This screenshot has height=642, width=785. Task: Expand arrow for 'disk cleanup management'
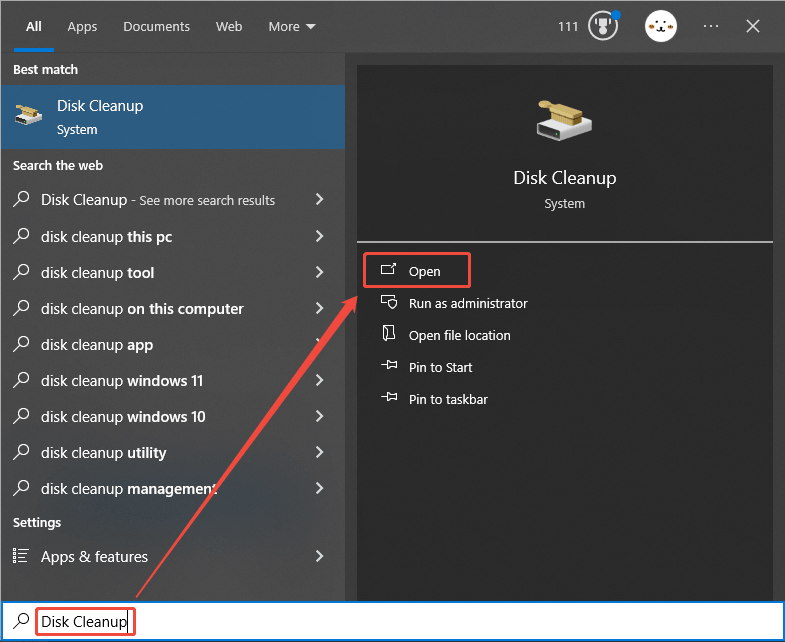(x=319, y=488)
